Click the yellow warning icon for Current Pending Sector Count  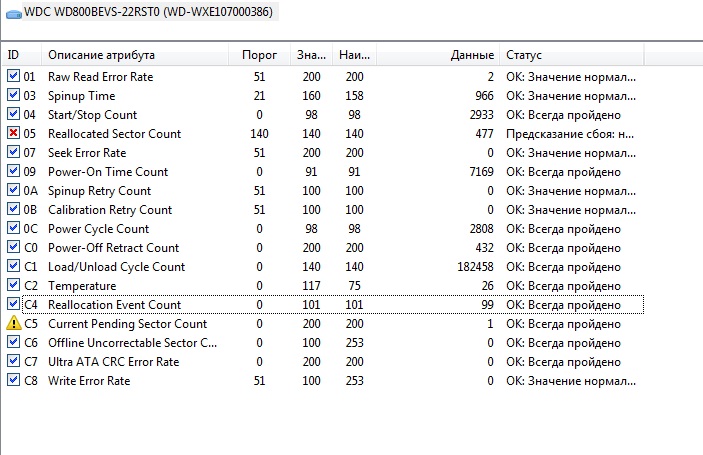pyautogui.click(x=13, y=324)
